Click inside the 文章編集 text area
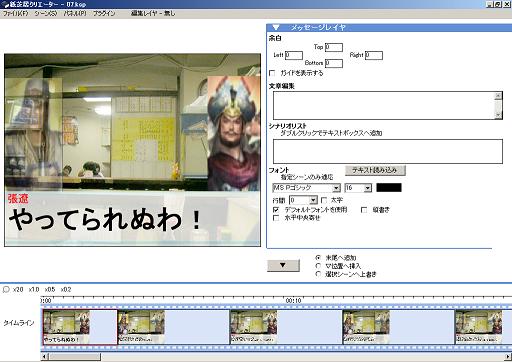The height and width of the screenshot is (362, 512). coord(384,105)
